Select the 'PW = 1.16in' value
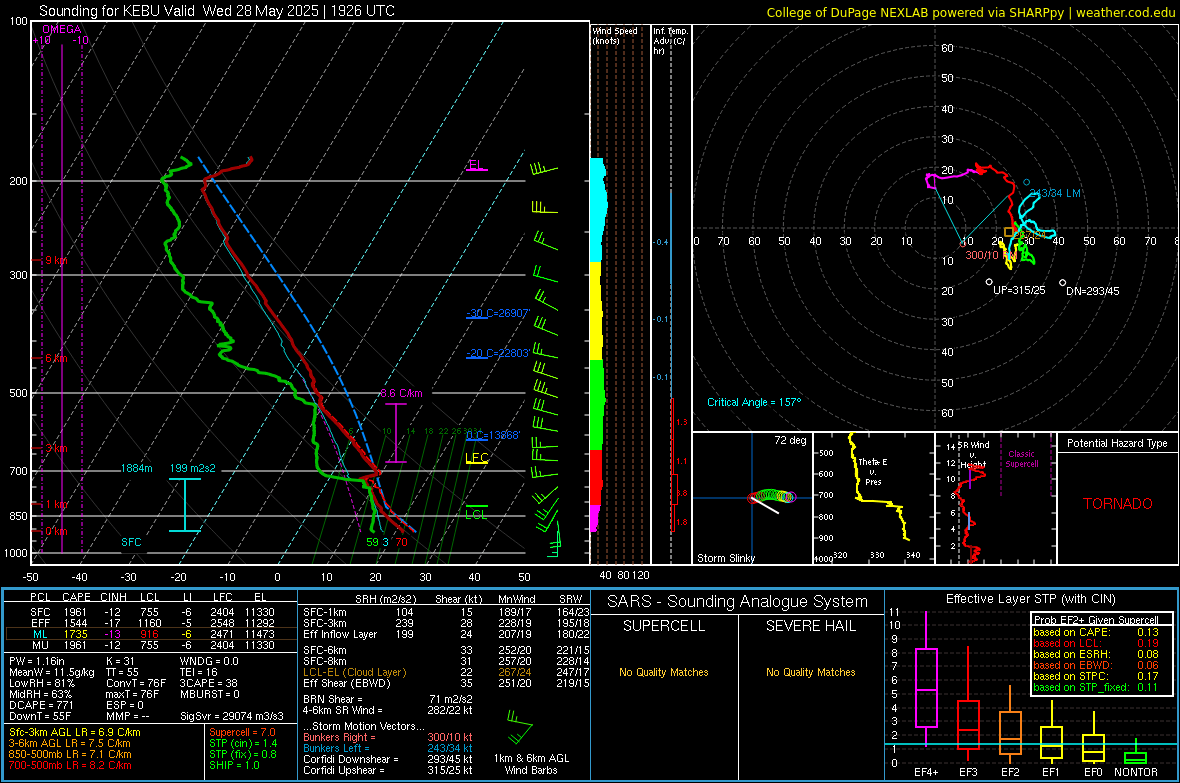The image size is (1180, 783). pyautogui.click(x=39, y=661)
